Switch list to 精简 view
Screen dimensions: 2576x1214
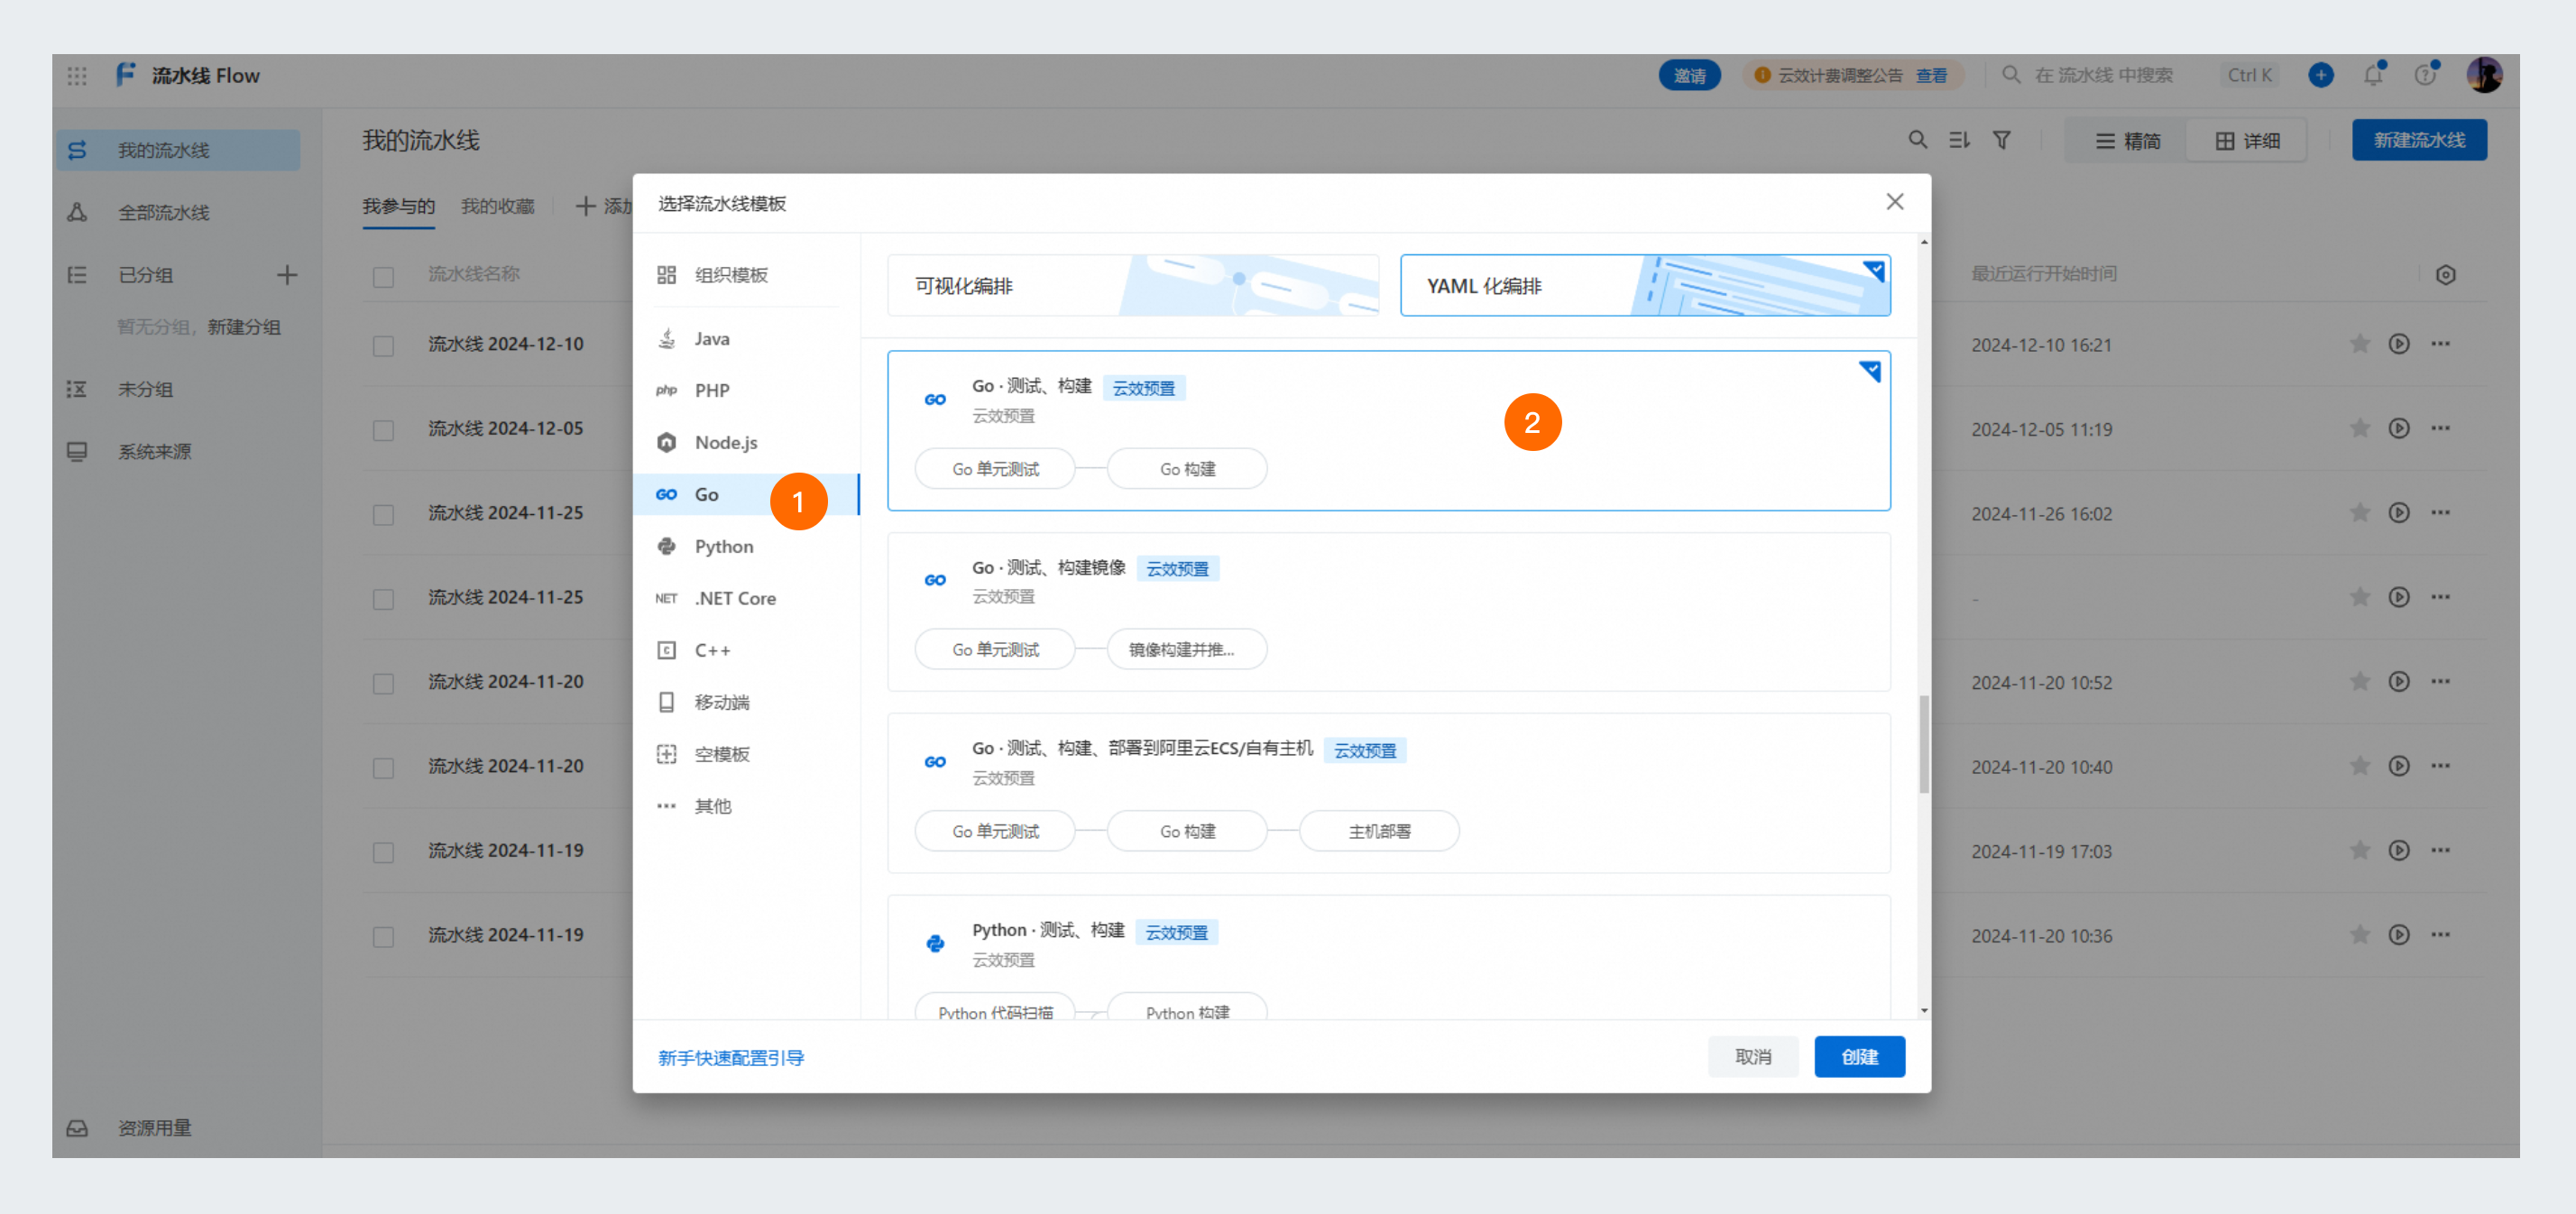2127,141
